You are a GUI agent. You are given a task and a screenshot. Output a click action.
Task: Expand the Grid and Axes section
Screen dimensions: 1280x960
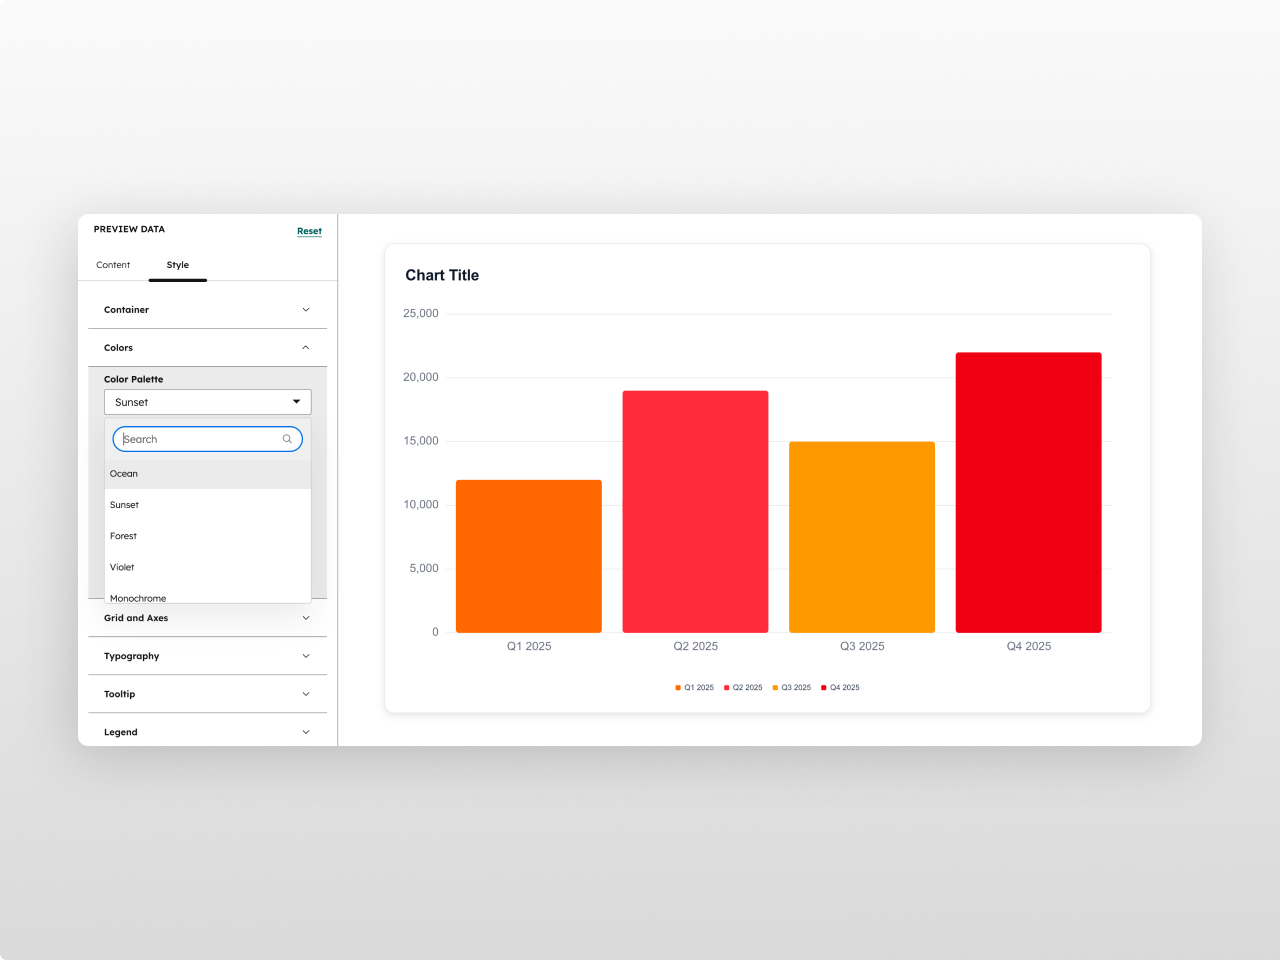[207, 618]
